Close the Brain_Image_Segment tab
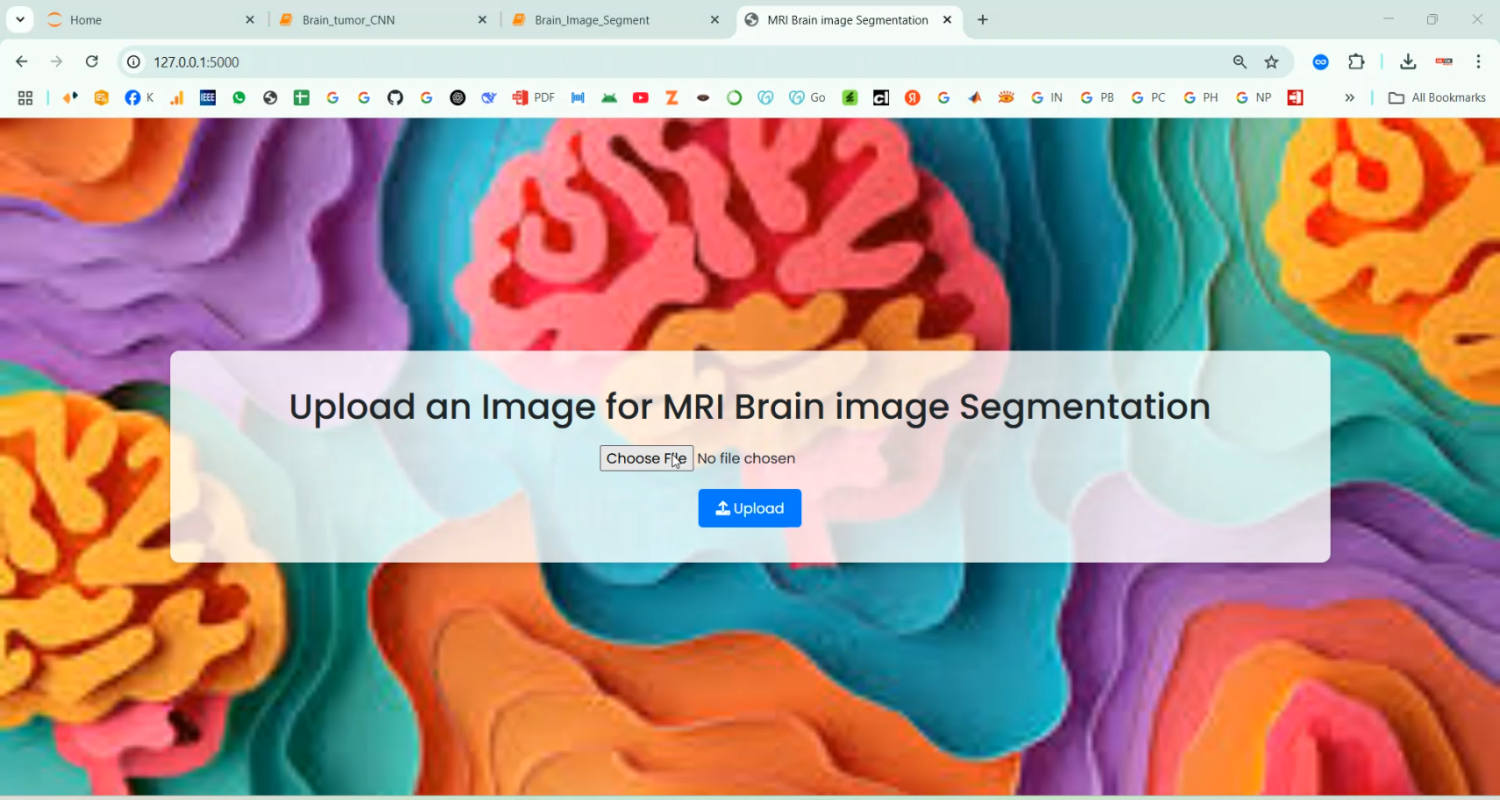Viewport: 1500px width, 800px height. pyautogui.click(x=715, y=20)
